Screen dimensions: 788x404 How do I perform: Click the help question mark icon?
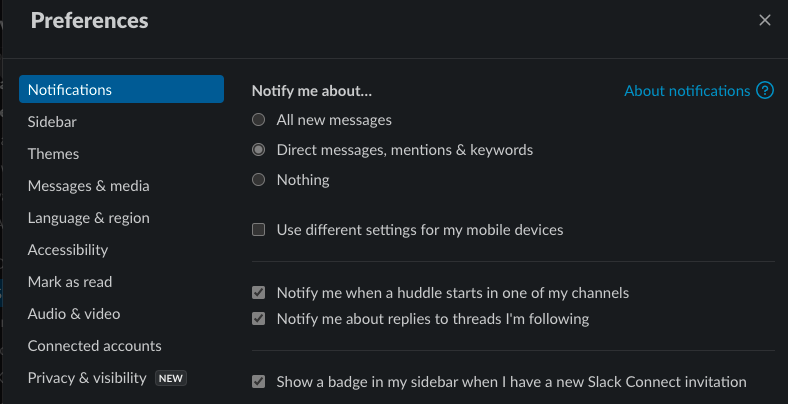(765, 91)
